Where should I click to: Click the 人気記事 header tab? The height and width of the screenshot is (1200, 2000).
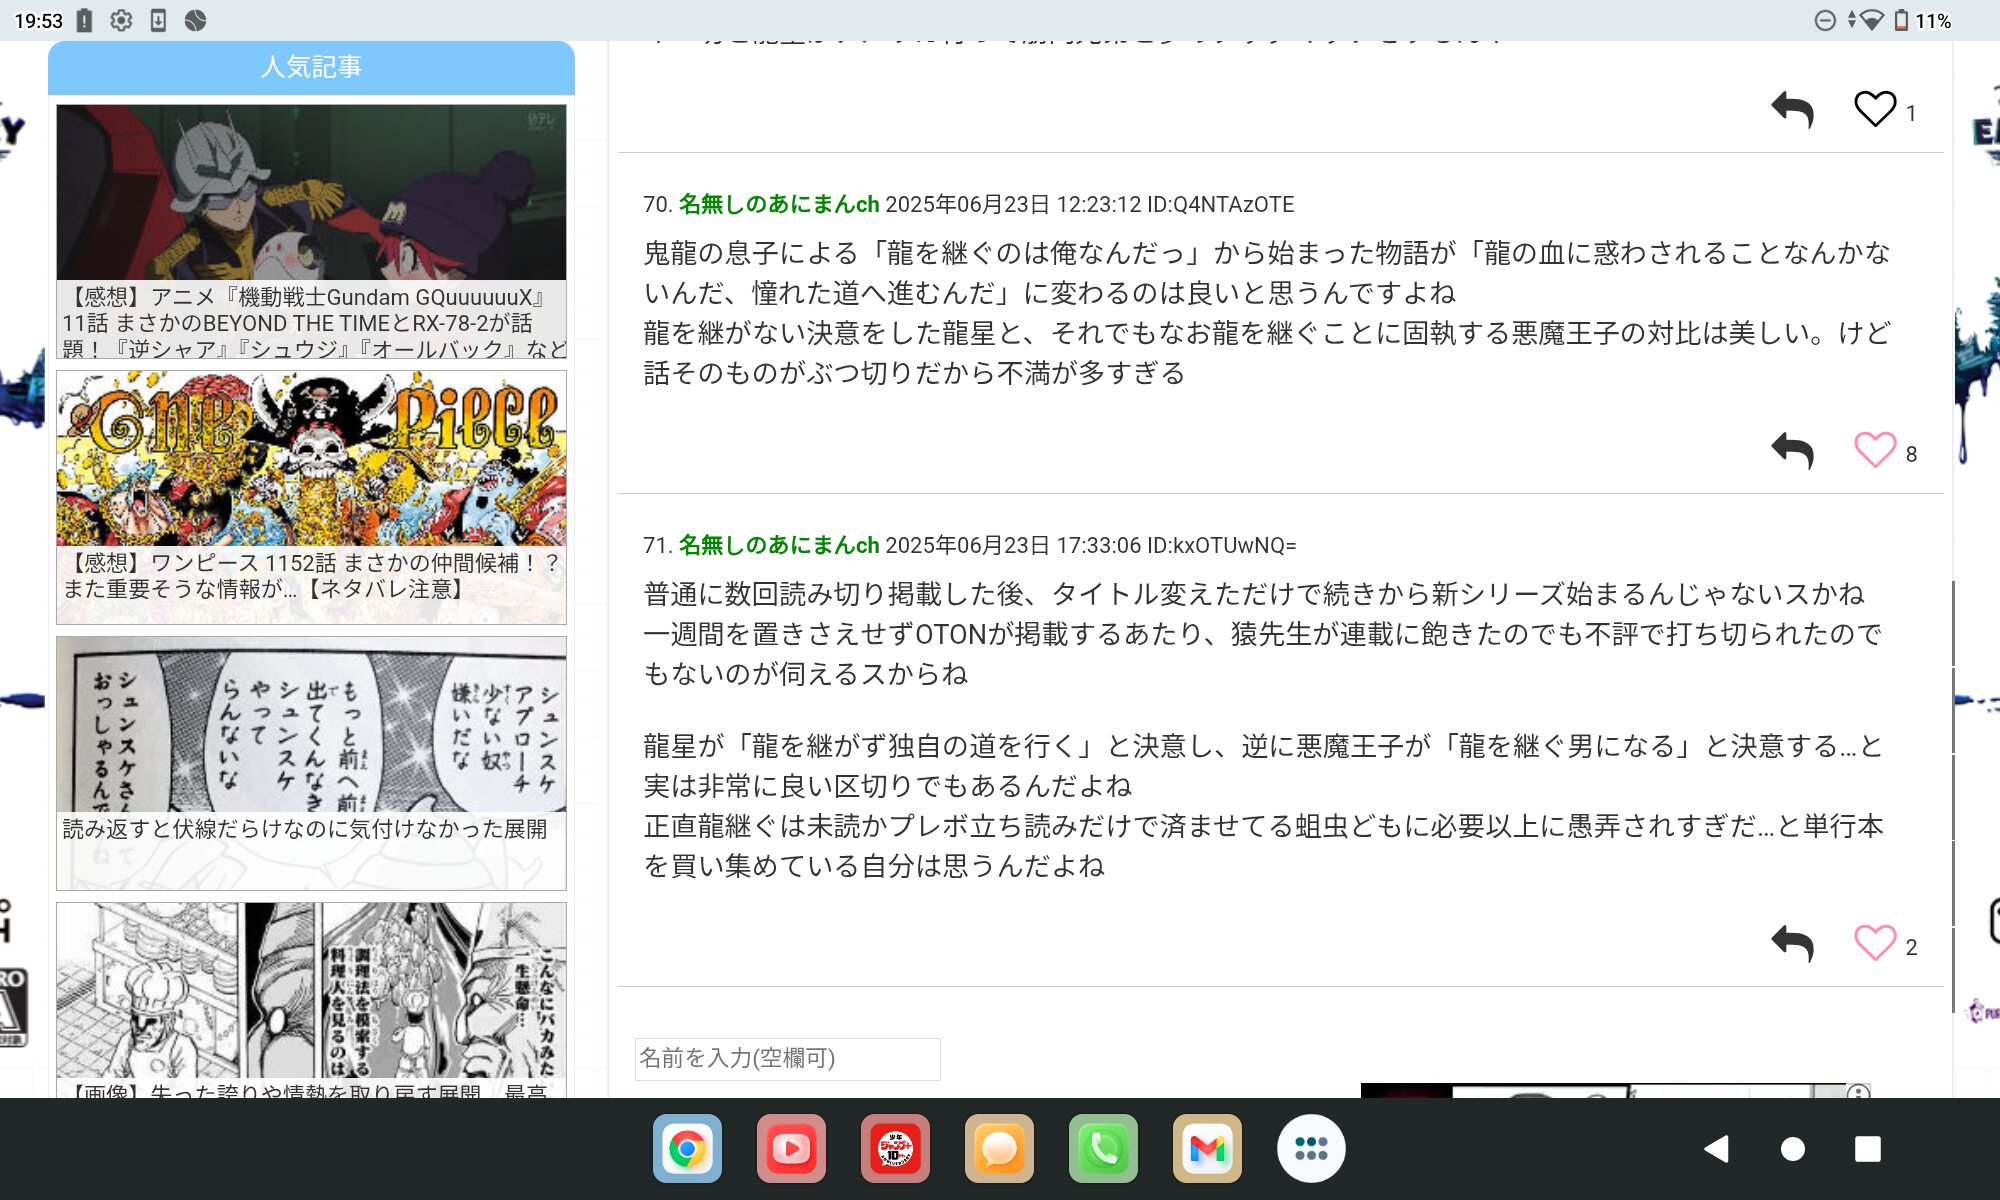(311, 67)
